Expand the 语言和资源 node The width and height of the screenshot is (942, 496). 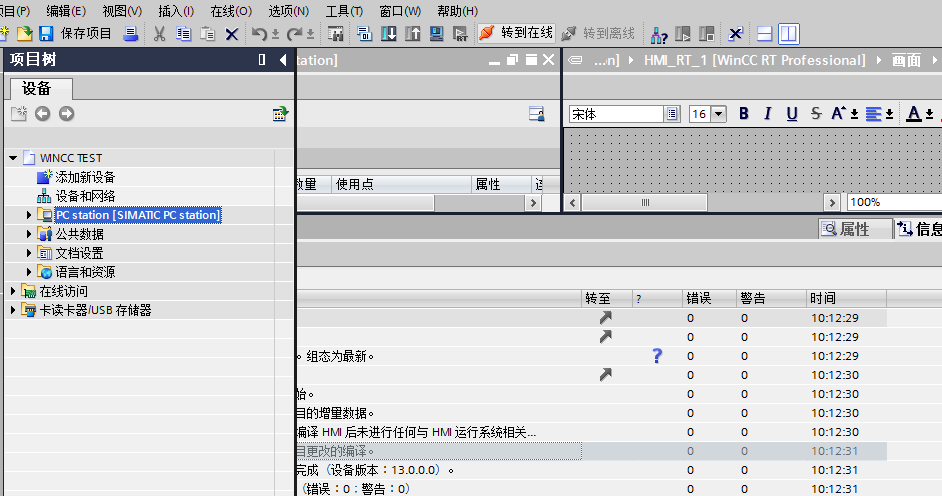coord(29,272)
